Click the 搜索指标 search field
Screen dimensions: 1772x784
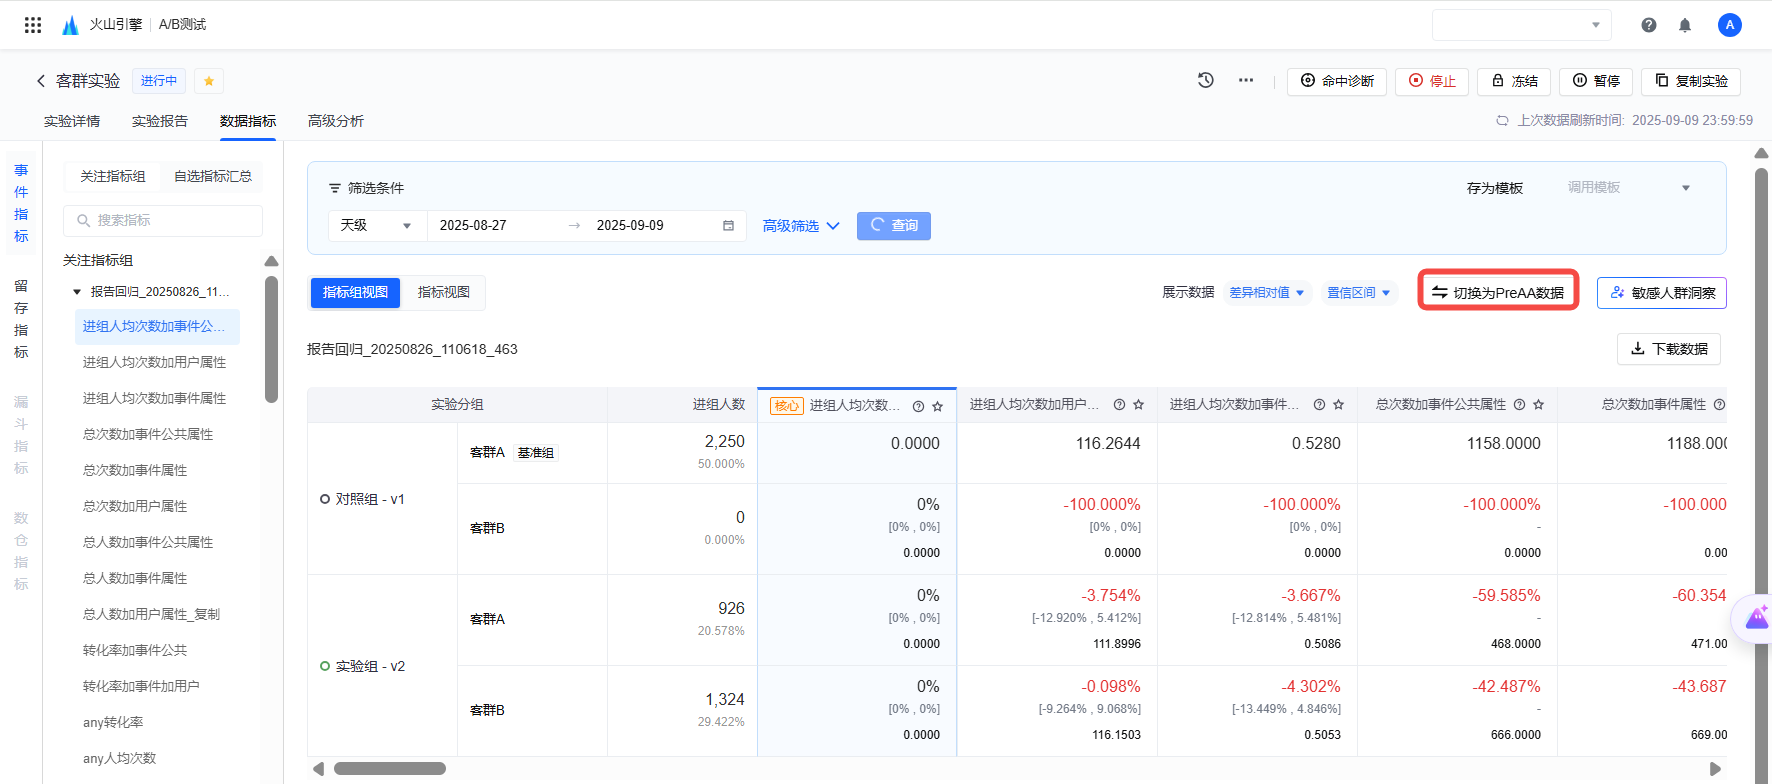[x=163, y=220]
